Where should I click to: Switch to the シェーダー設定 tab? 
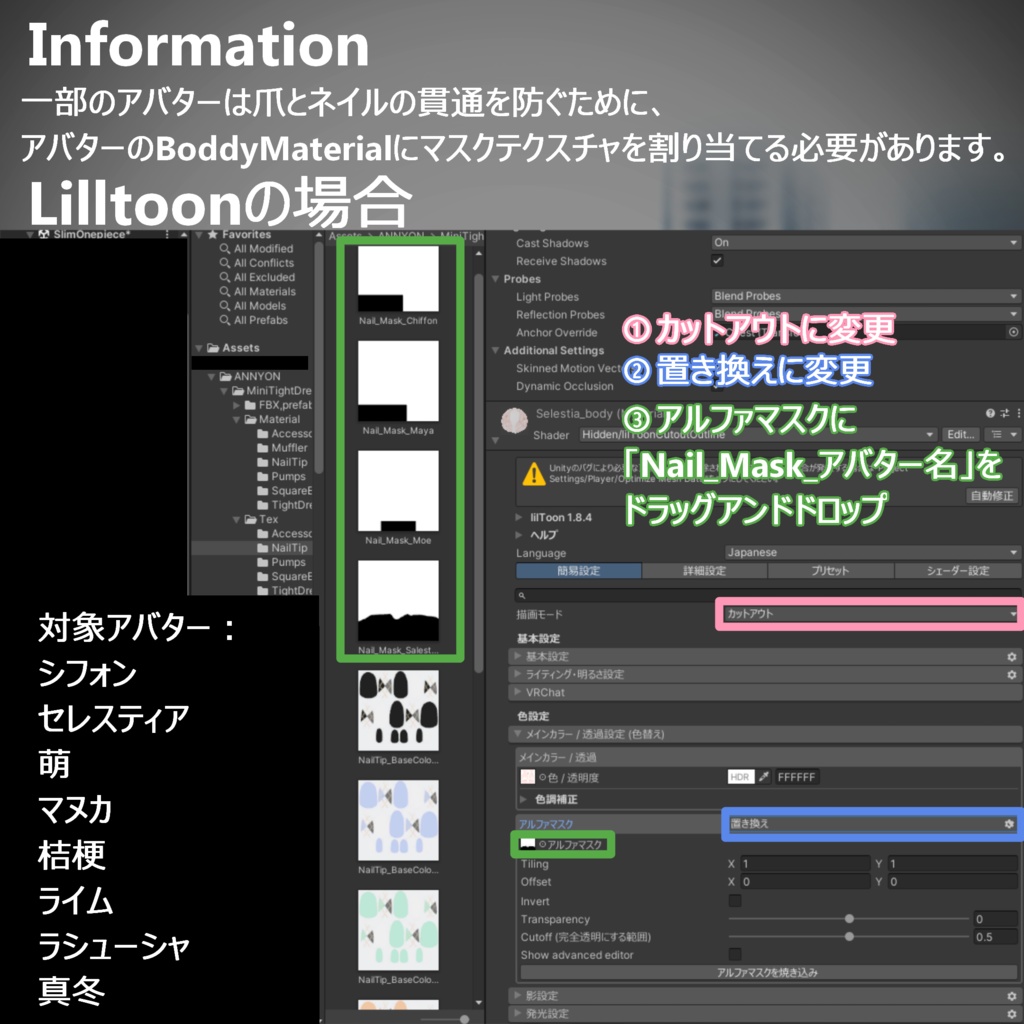pos(957,571)
